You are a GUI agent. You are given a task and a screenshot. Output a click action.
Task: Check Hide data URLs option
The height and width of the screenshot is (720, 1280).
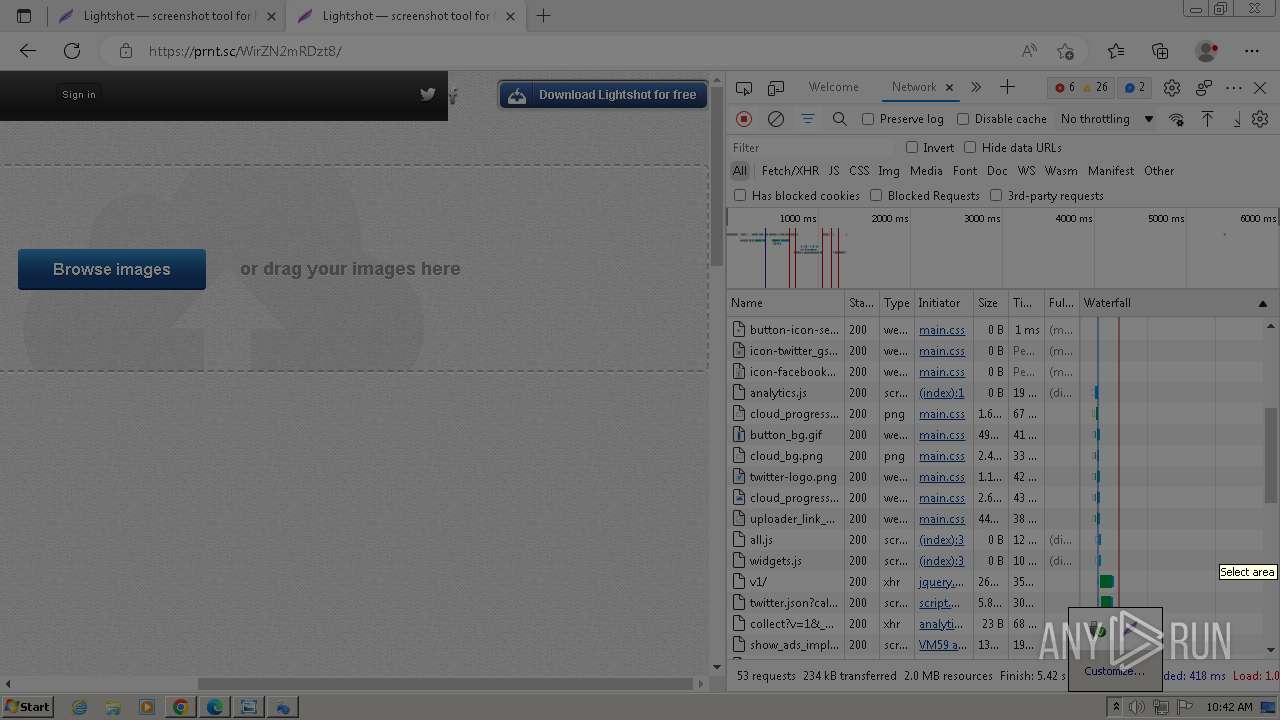pyautogui.click(x=970, y=147)
